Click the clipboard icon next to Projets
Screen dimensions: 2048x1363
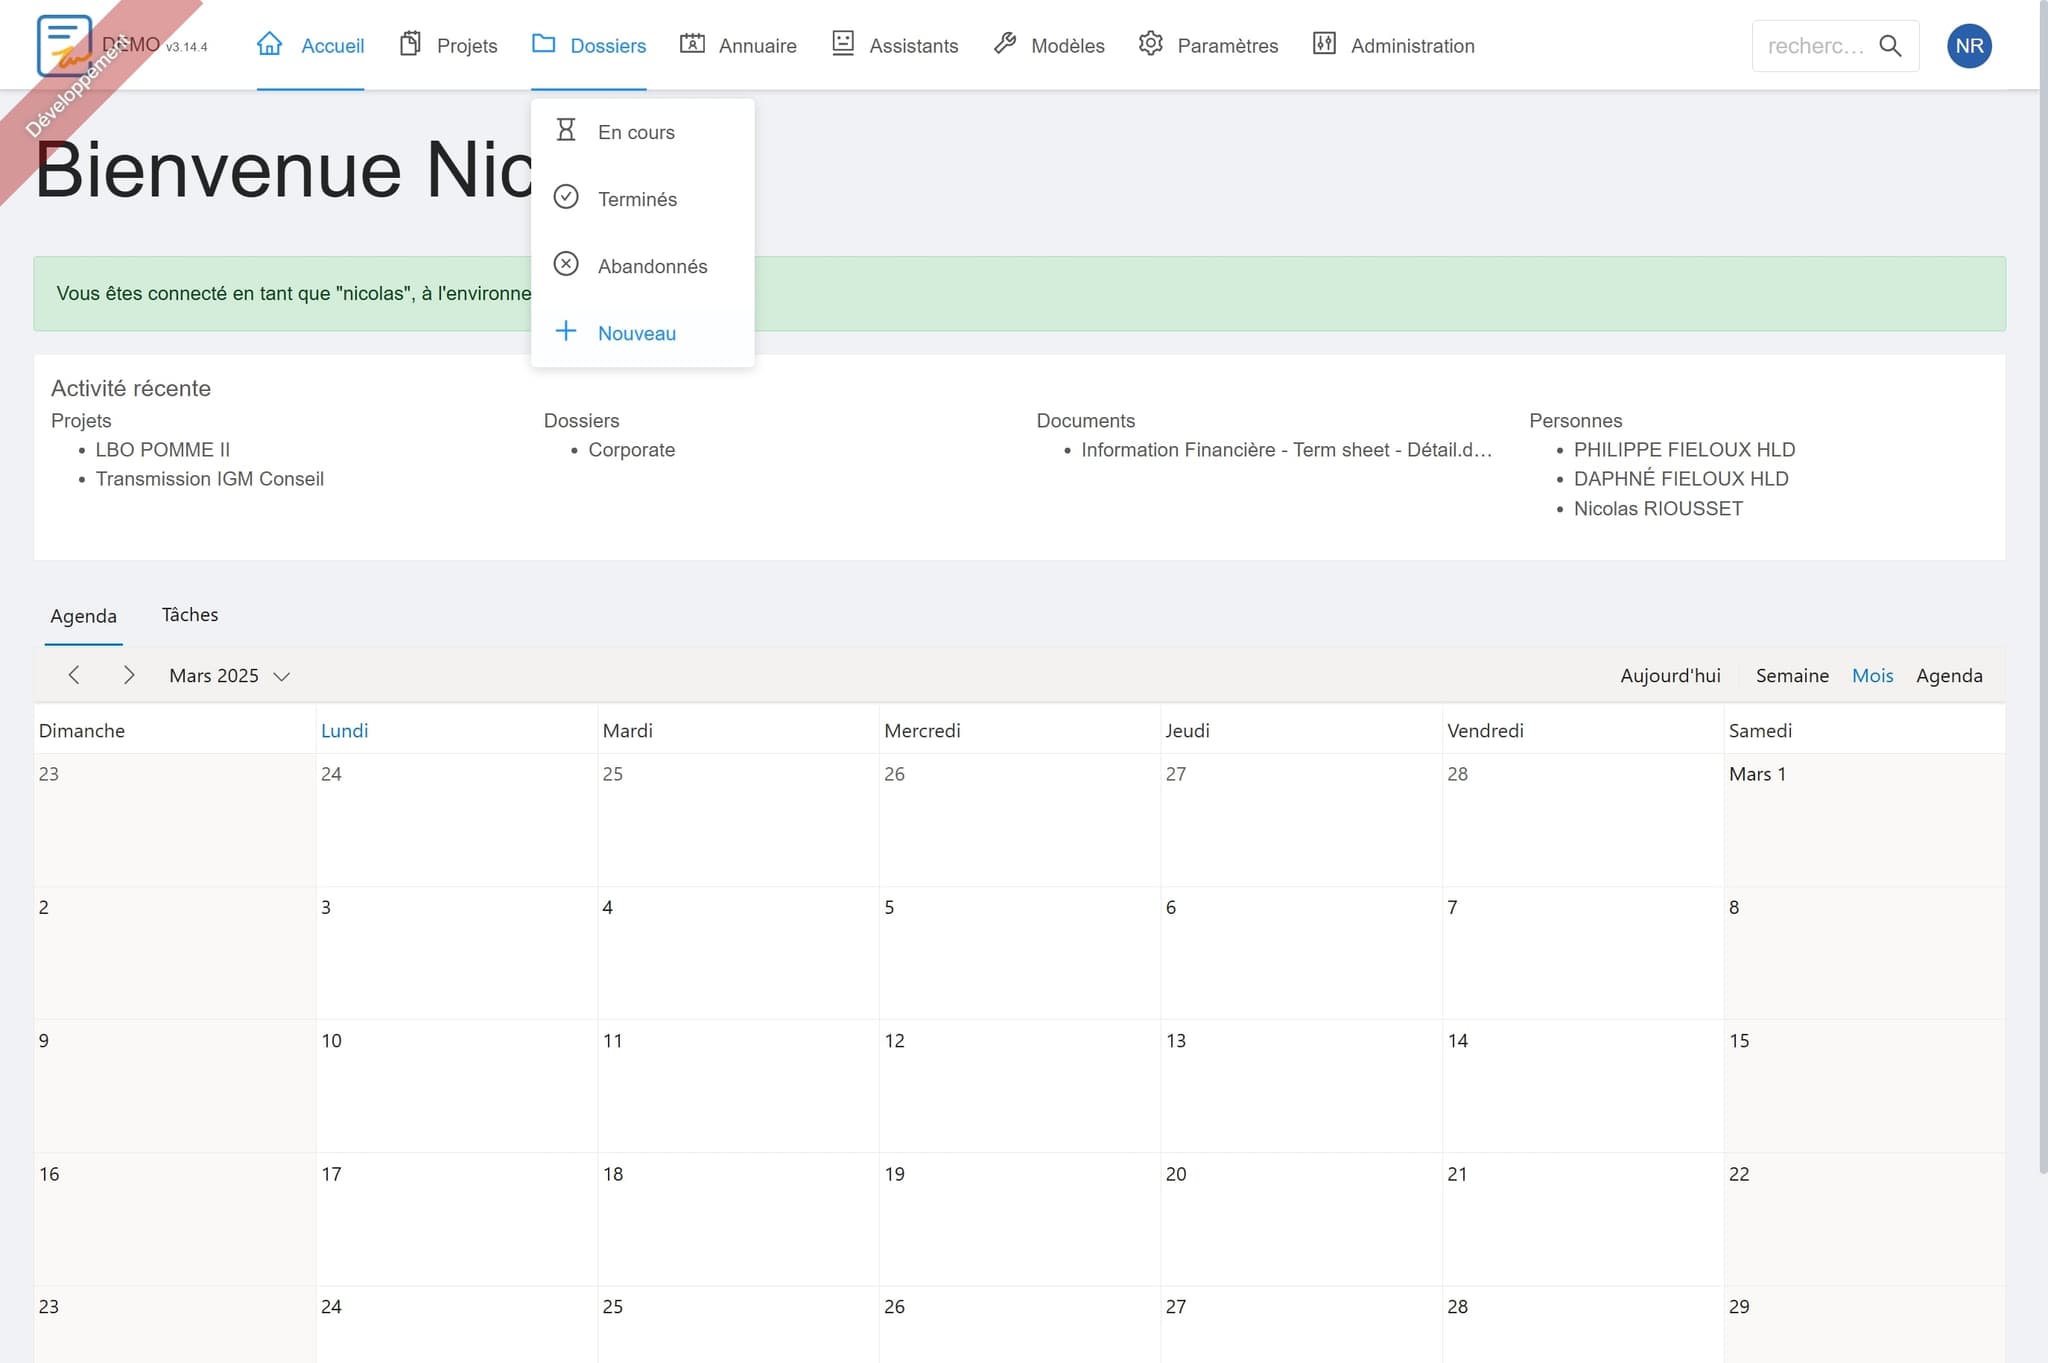(410, 44)
